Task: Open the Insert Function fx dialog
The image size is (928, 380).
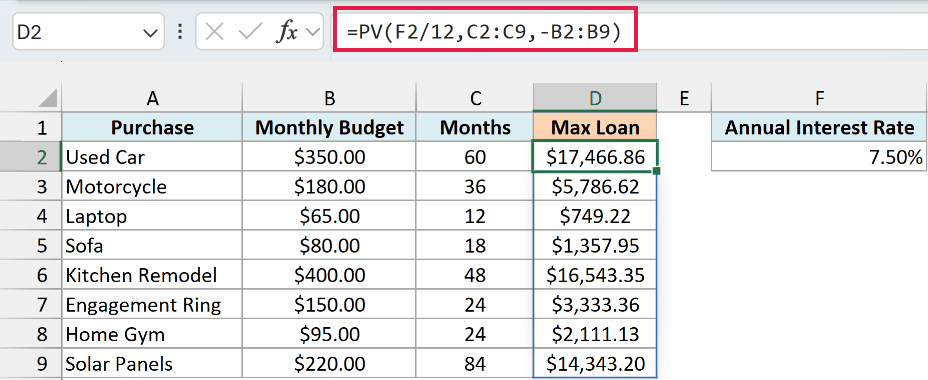Action: coord(287,32)
